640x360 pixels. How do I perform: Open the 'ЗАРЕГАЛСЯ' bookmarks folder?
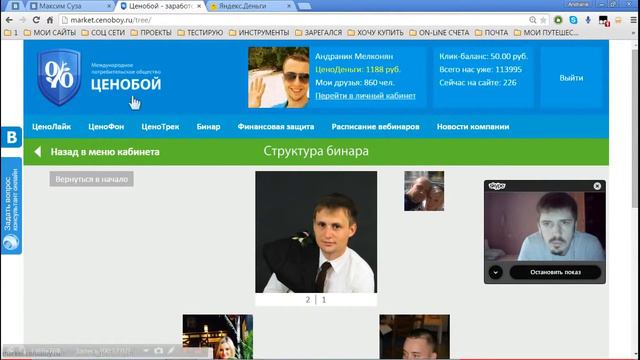click(x=318, y=33)
